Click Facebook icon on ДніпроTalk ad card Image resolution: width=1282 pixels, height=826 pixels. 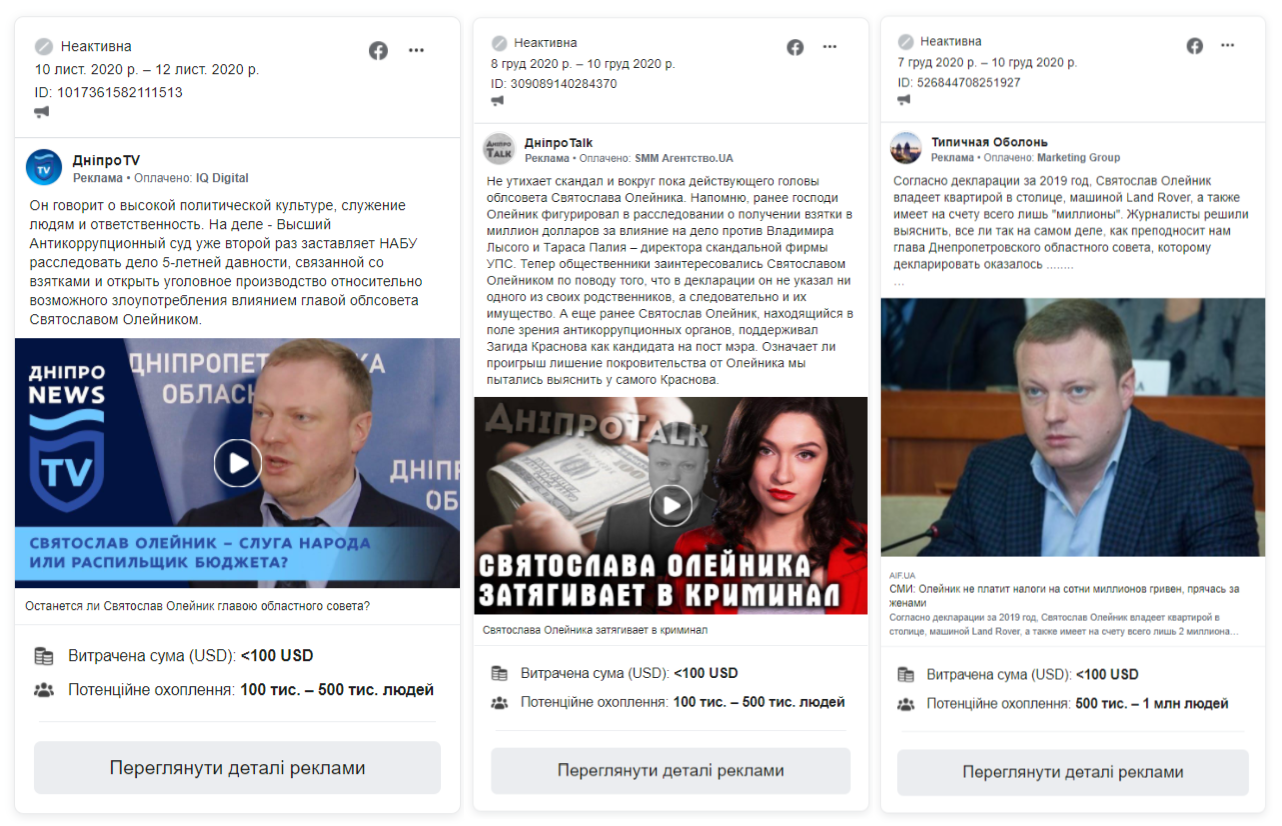[795, 47]
